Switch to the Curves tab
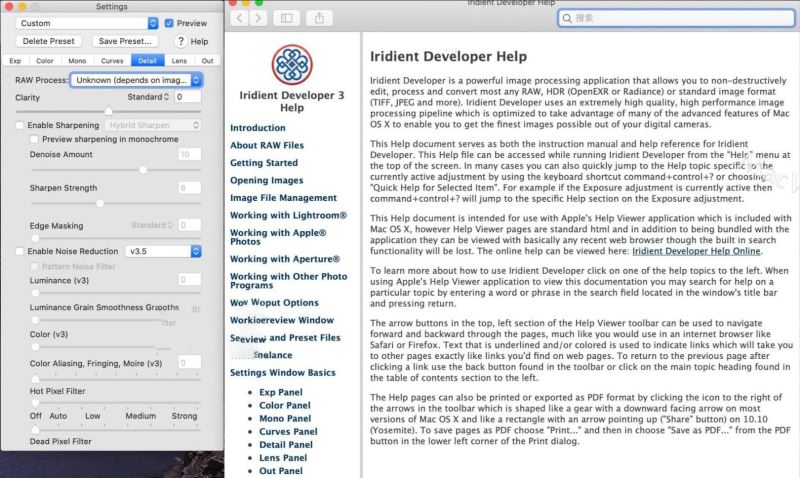 pos(112,61)
